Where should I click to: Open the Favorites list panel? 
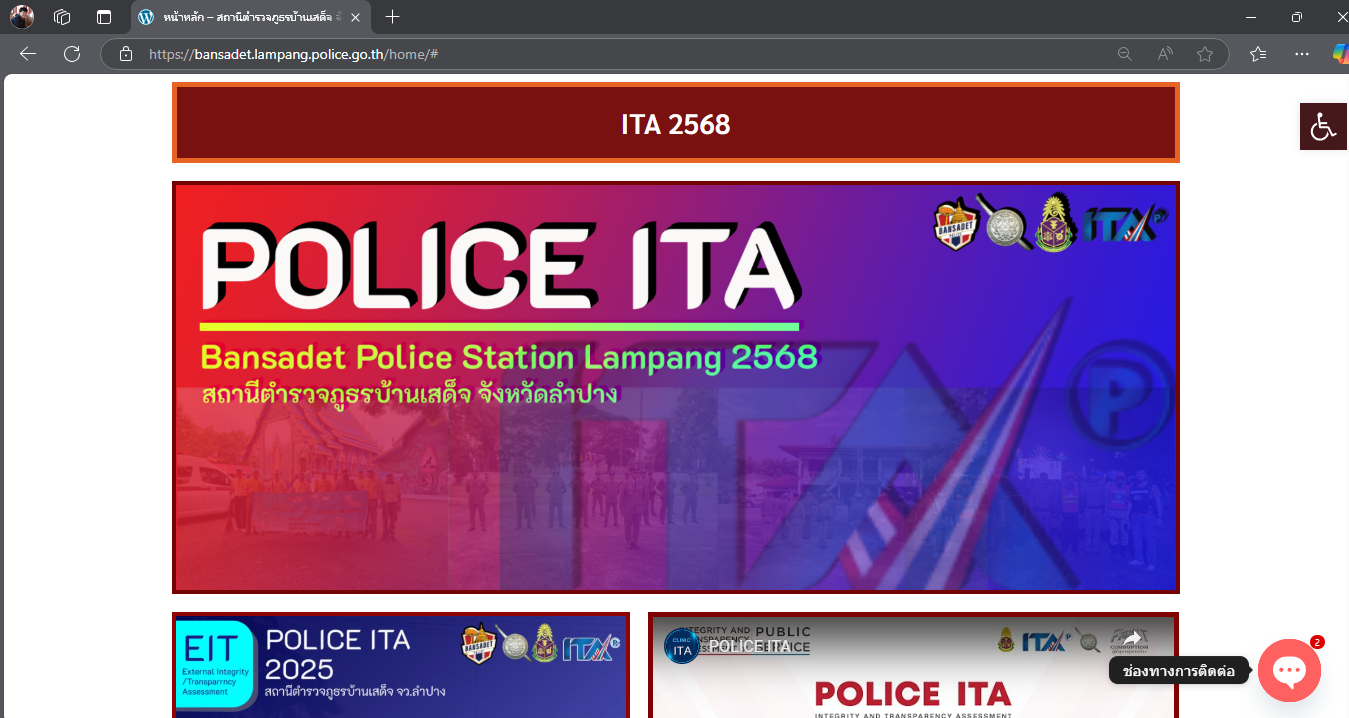[x=1258, y=54]
